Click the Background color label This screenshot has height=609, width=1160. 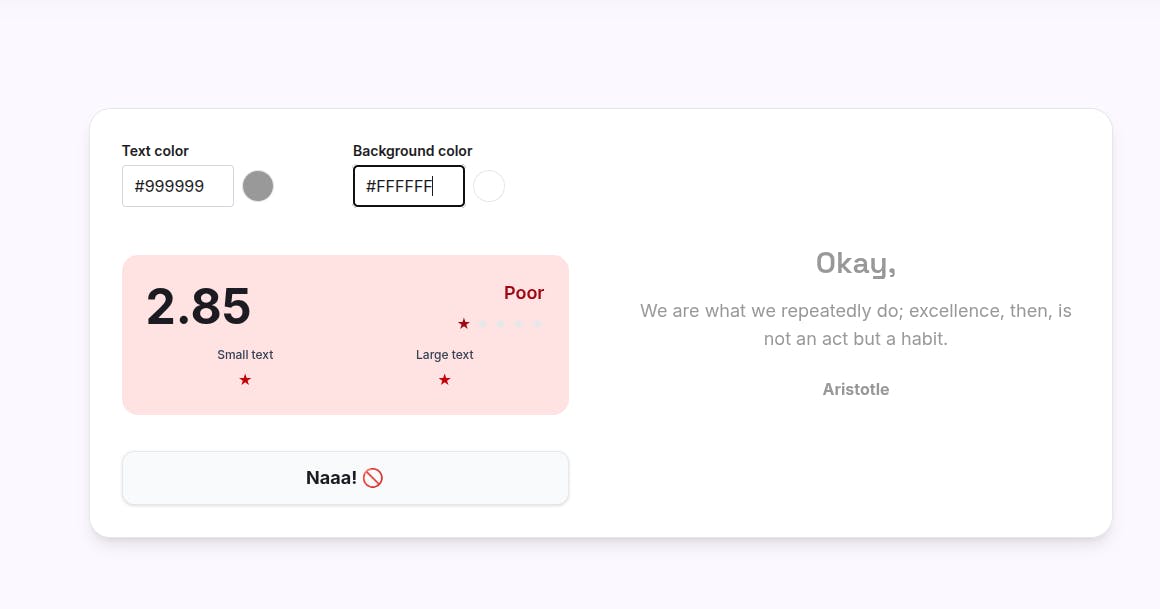pyautogui.click(x=412, y=151)
